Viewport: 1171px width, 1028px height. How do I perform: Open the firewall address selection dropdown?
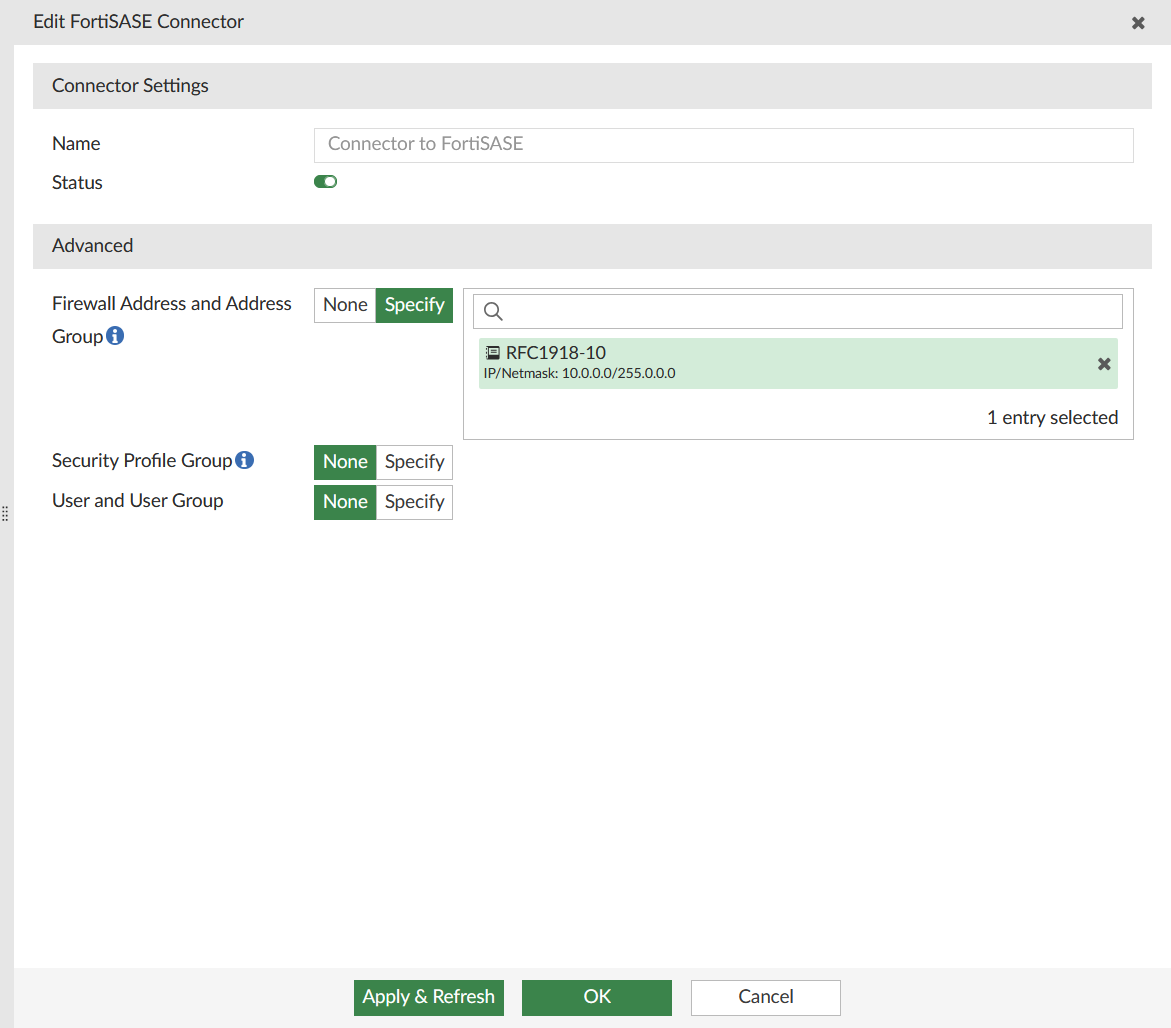(x=797, y=311)
